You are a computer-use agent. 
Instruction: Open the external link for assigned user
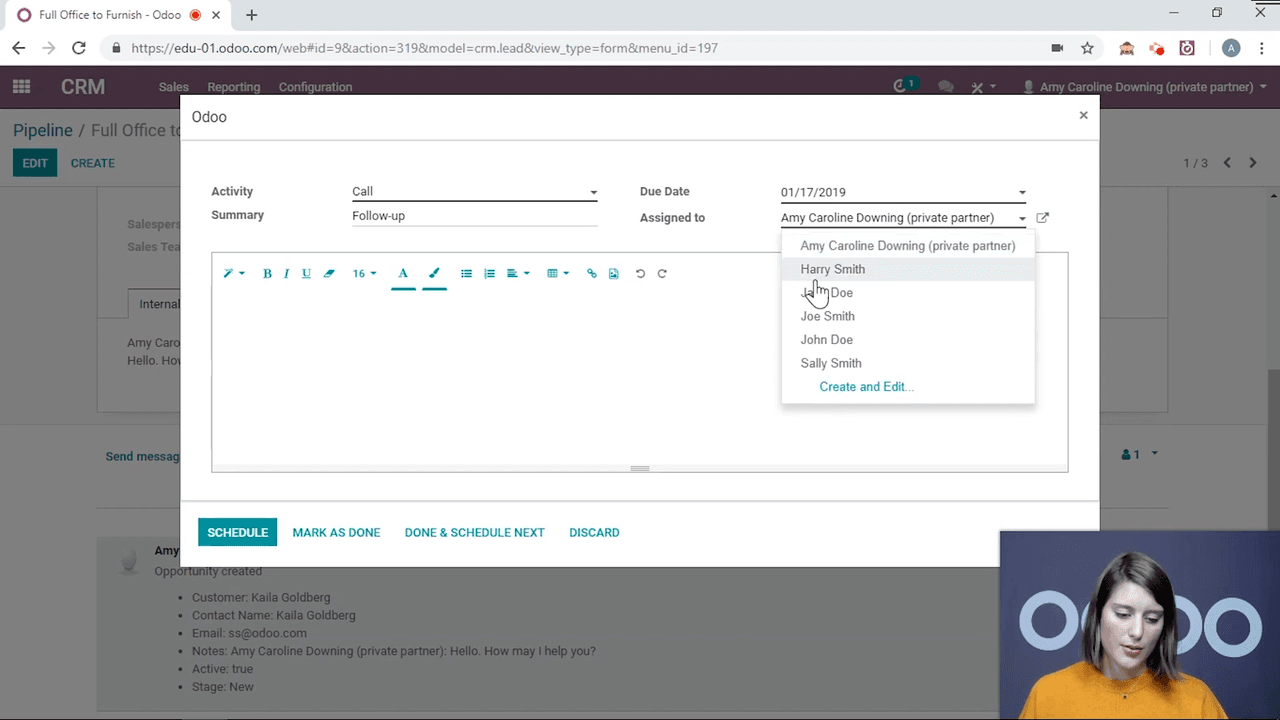pyautogui.click(x=1043, y=218)
